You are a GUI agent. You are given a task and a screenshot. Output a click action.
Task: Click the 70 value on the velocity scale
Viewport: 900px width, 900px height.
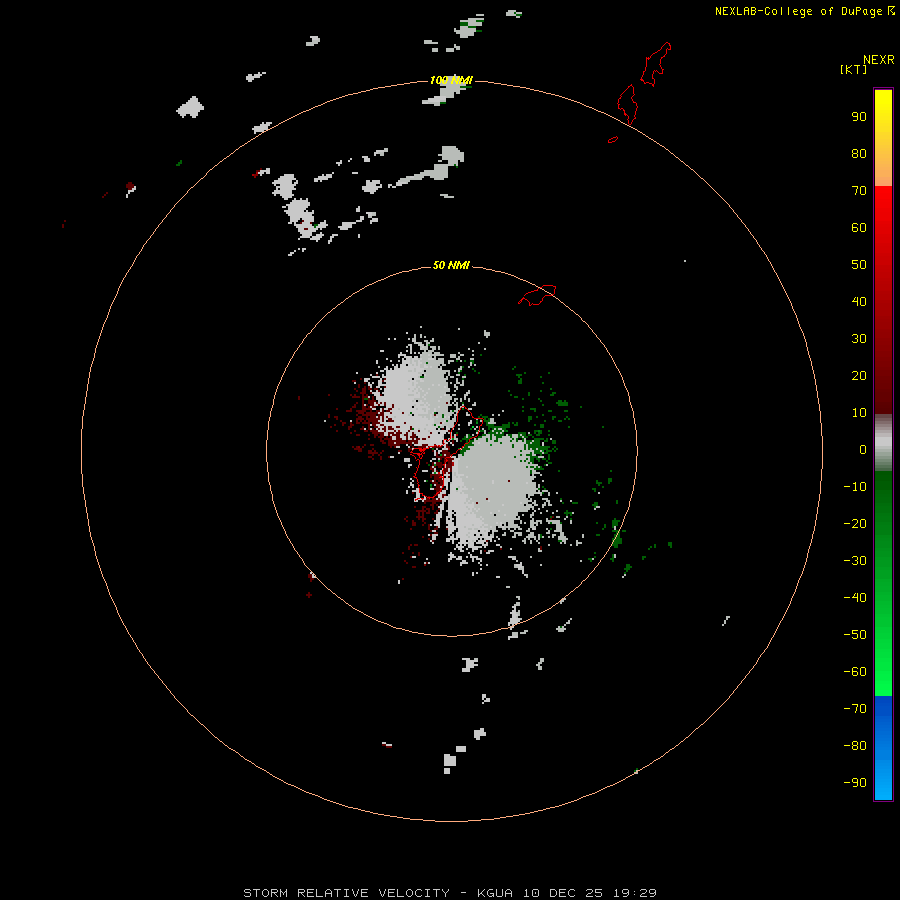coord(859,191)
